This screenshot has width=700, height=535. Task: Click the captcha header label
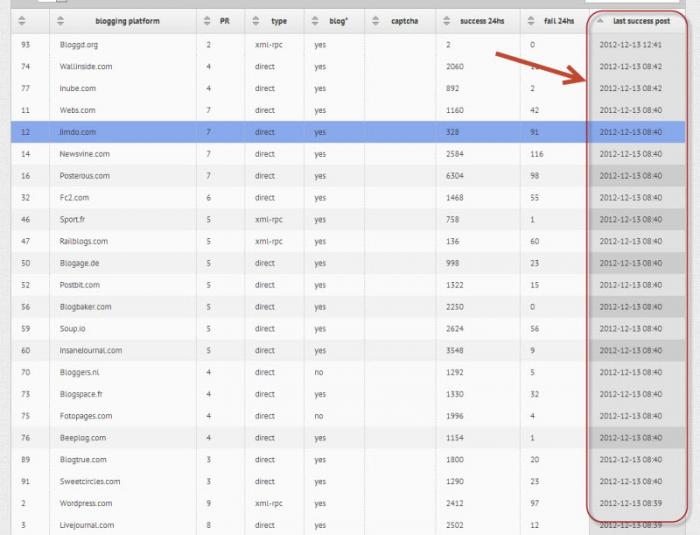pyautogui.click(x=404, y=21)
